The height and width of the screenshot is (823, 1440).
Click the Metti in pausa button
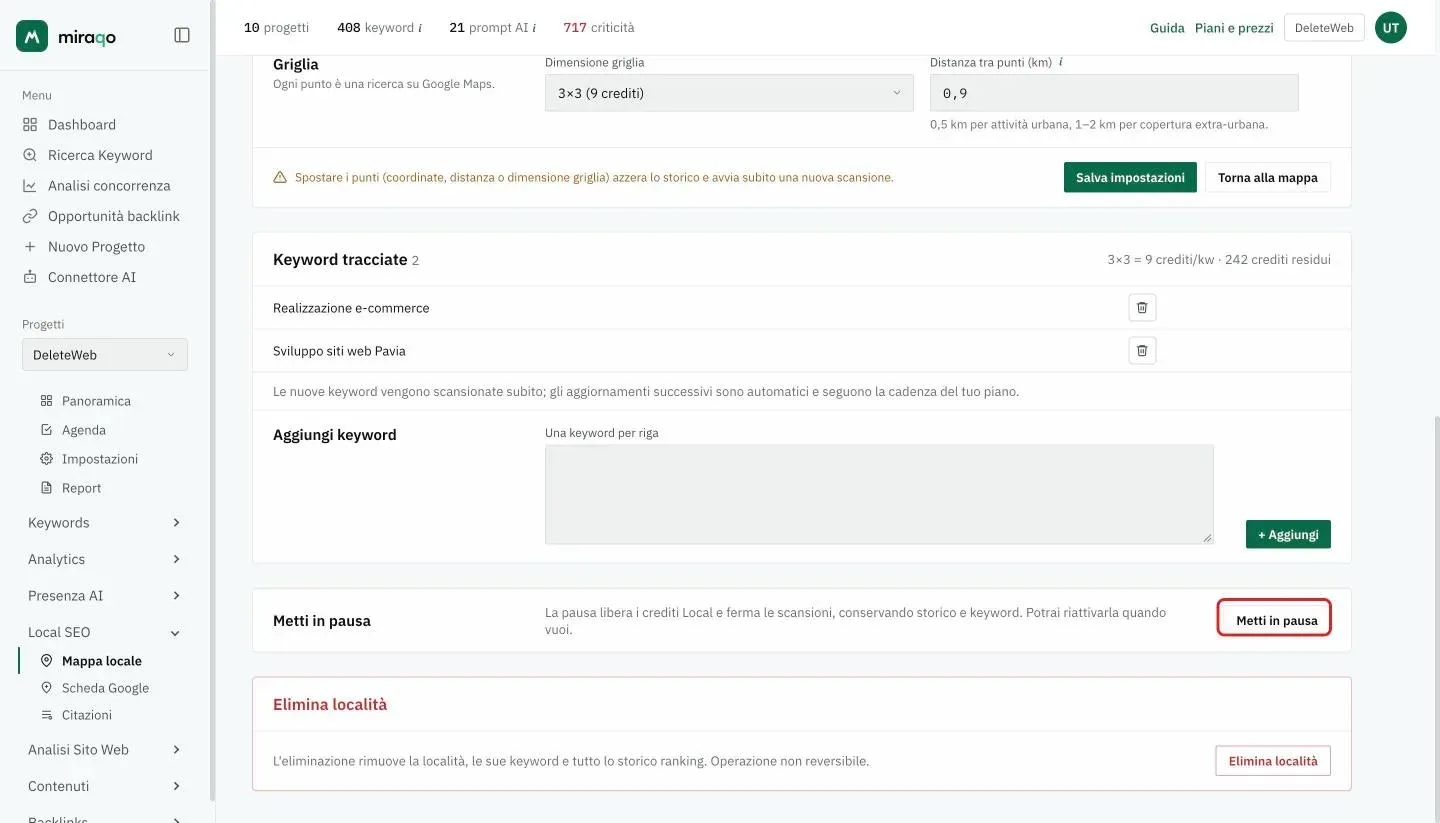pos(1275,620)
